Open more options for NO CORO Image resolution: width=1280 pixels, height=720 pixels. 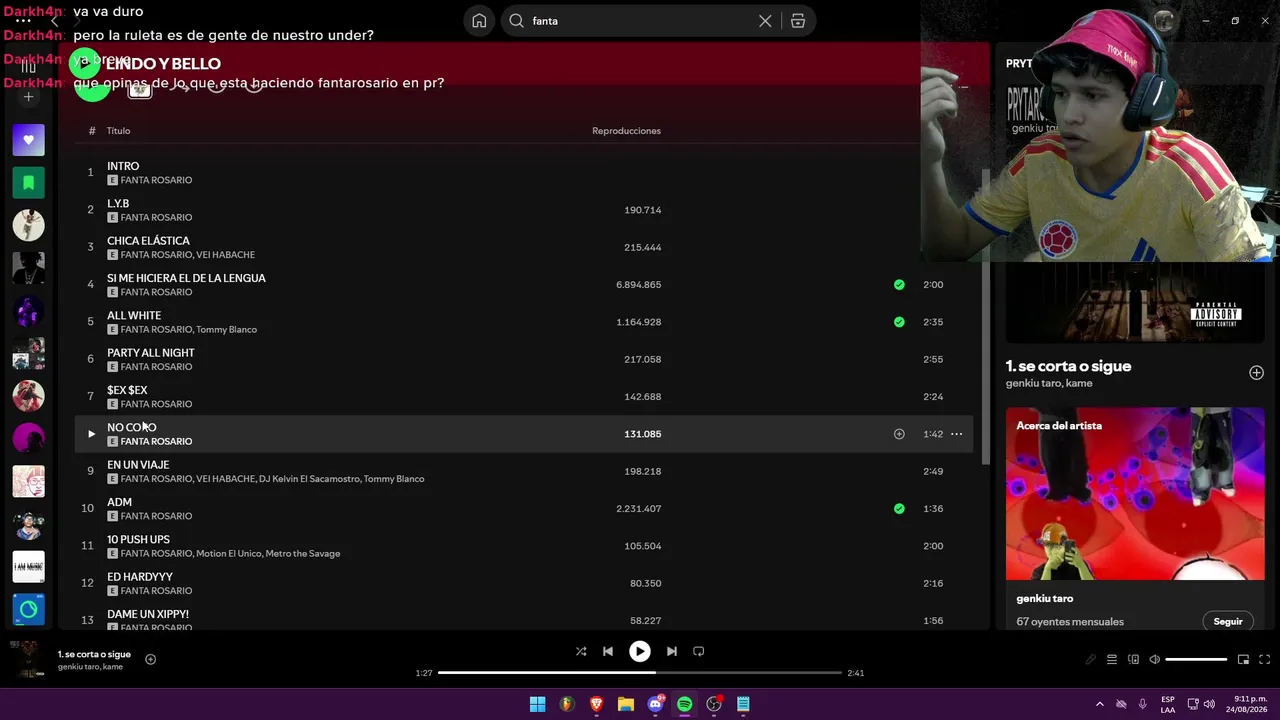[956, 434]
